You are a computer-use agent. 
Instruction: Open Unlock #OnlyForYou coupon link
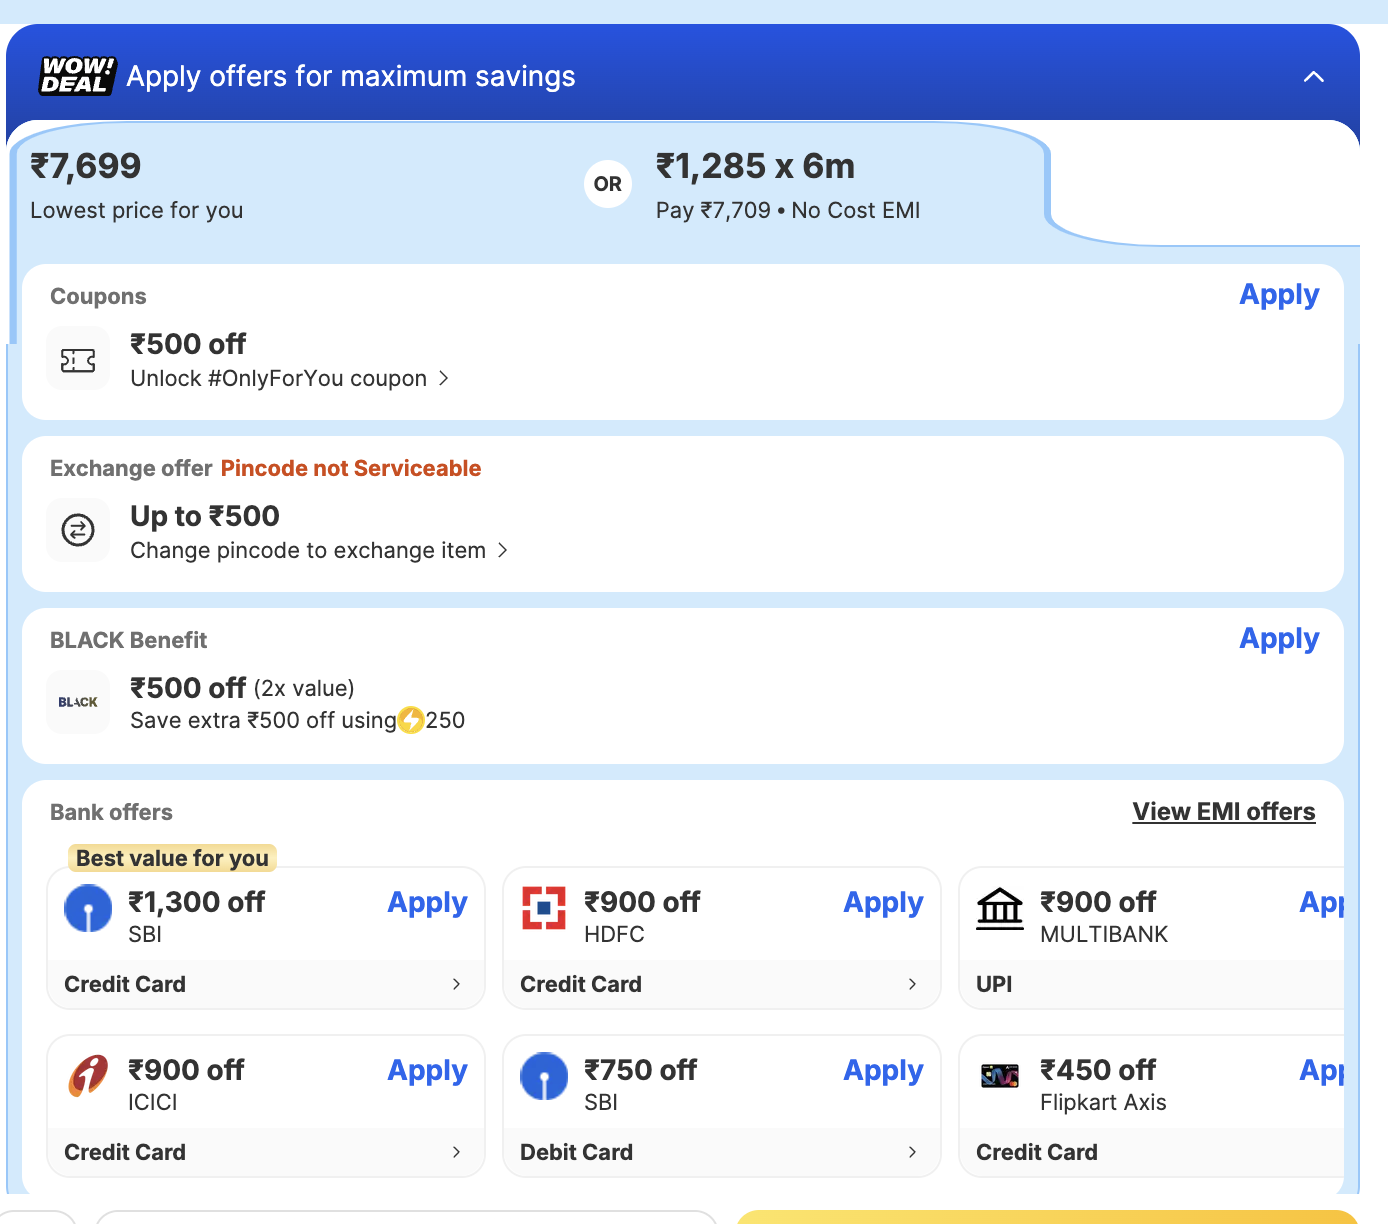click(x=289, y=379)
